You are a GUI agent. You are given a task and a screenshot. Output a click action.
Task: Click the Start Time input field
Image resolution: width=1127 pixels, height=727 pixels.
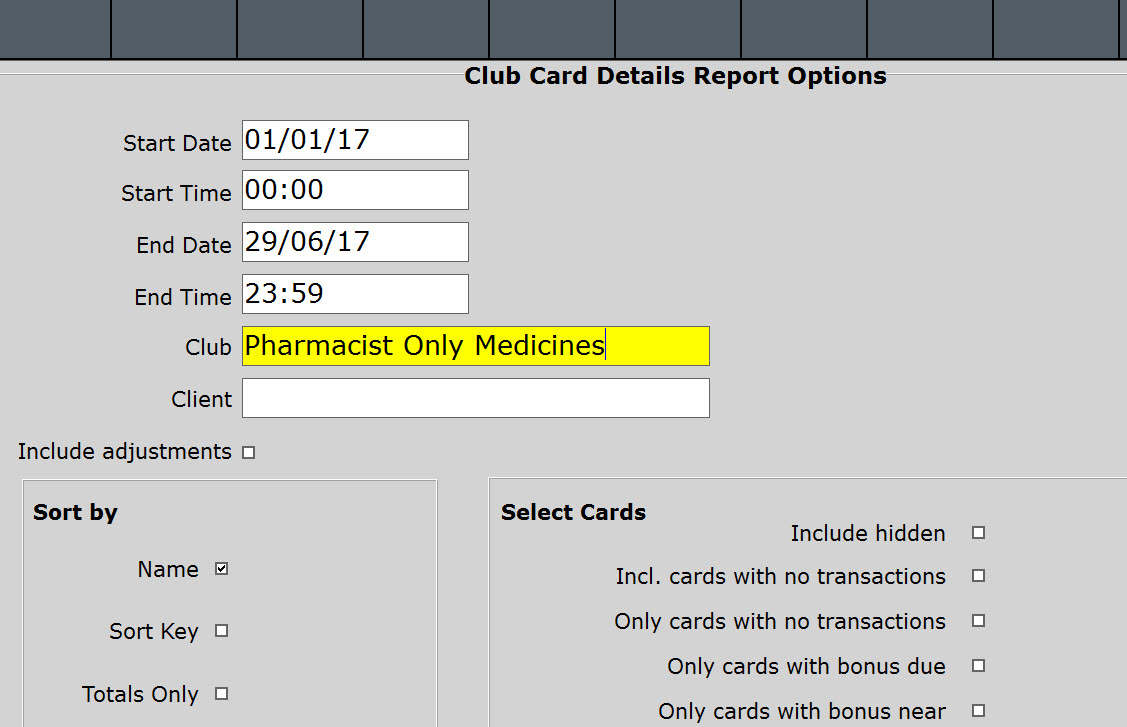pyautogui.click(x=355, y=190)
